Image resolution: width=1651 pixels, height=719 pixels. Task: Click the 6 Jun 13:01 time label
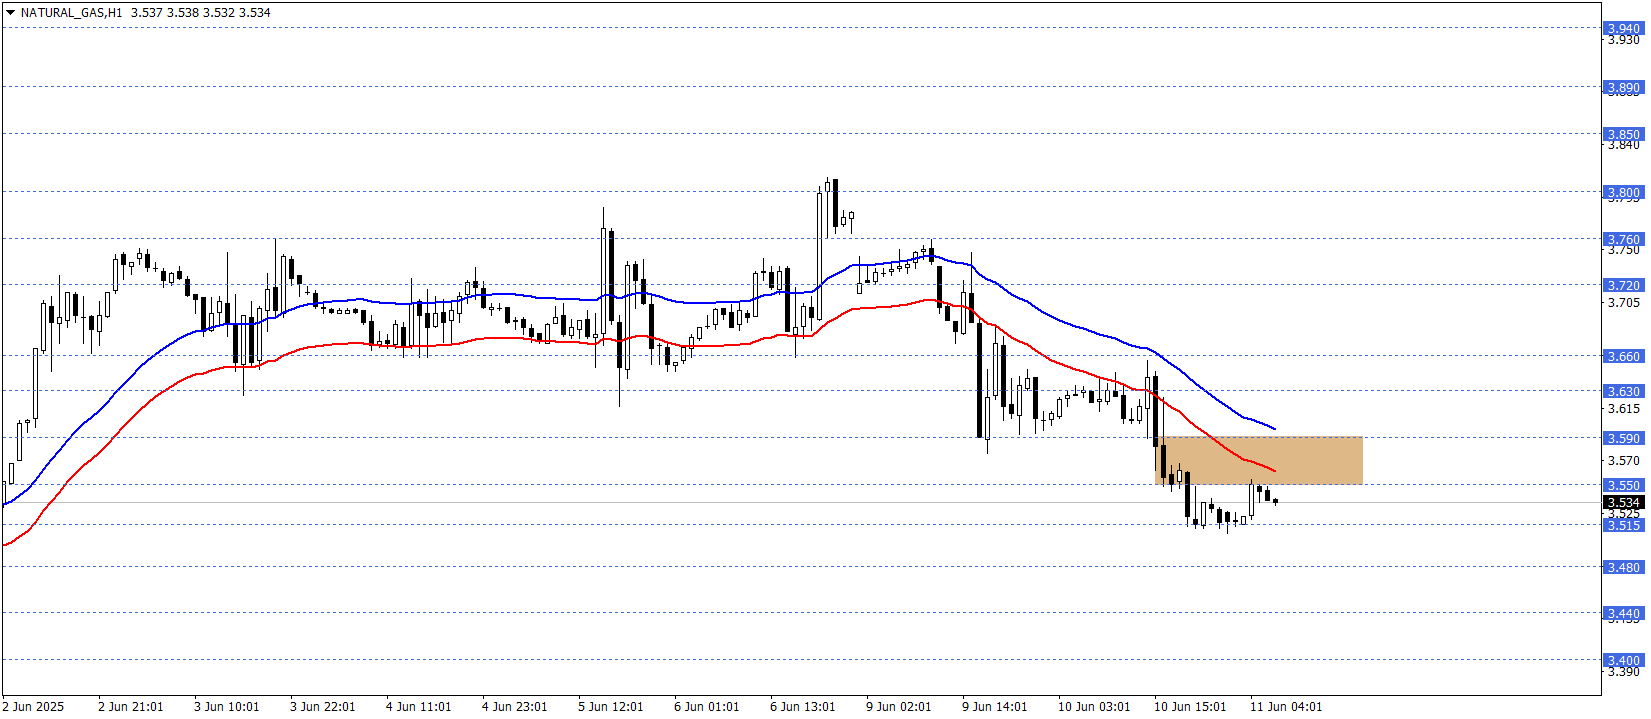[803, 707]
